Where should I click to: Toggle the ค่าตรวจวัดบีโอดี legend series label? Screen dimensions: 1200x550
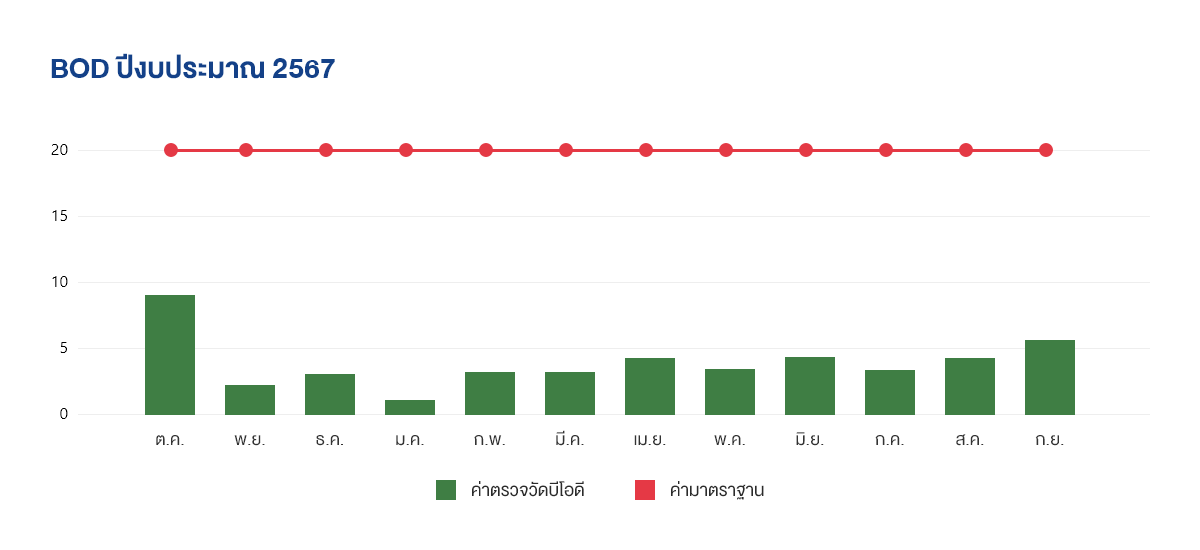(527, 490)
